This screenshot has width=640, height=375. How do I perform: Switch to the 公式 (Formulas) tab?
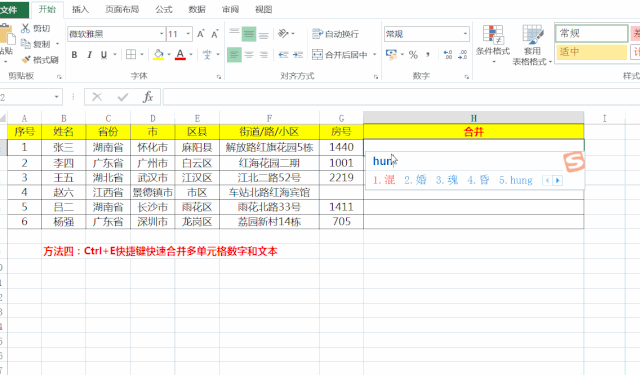coord(164,9)
